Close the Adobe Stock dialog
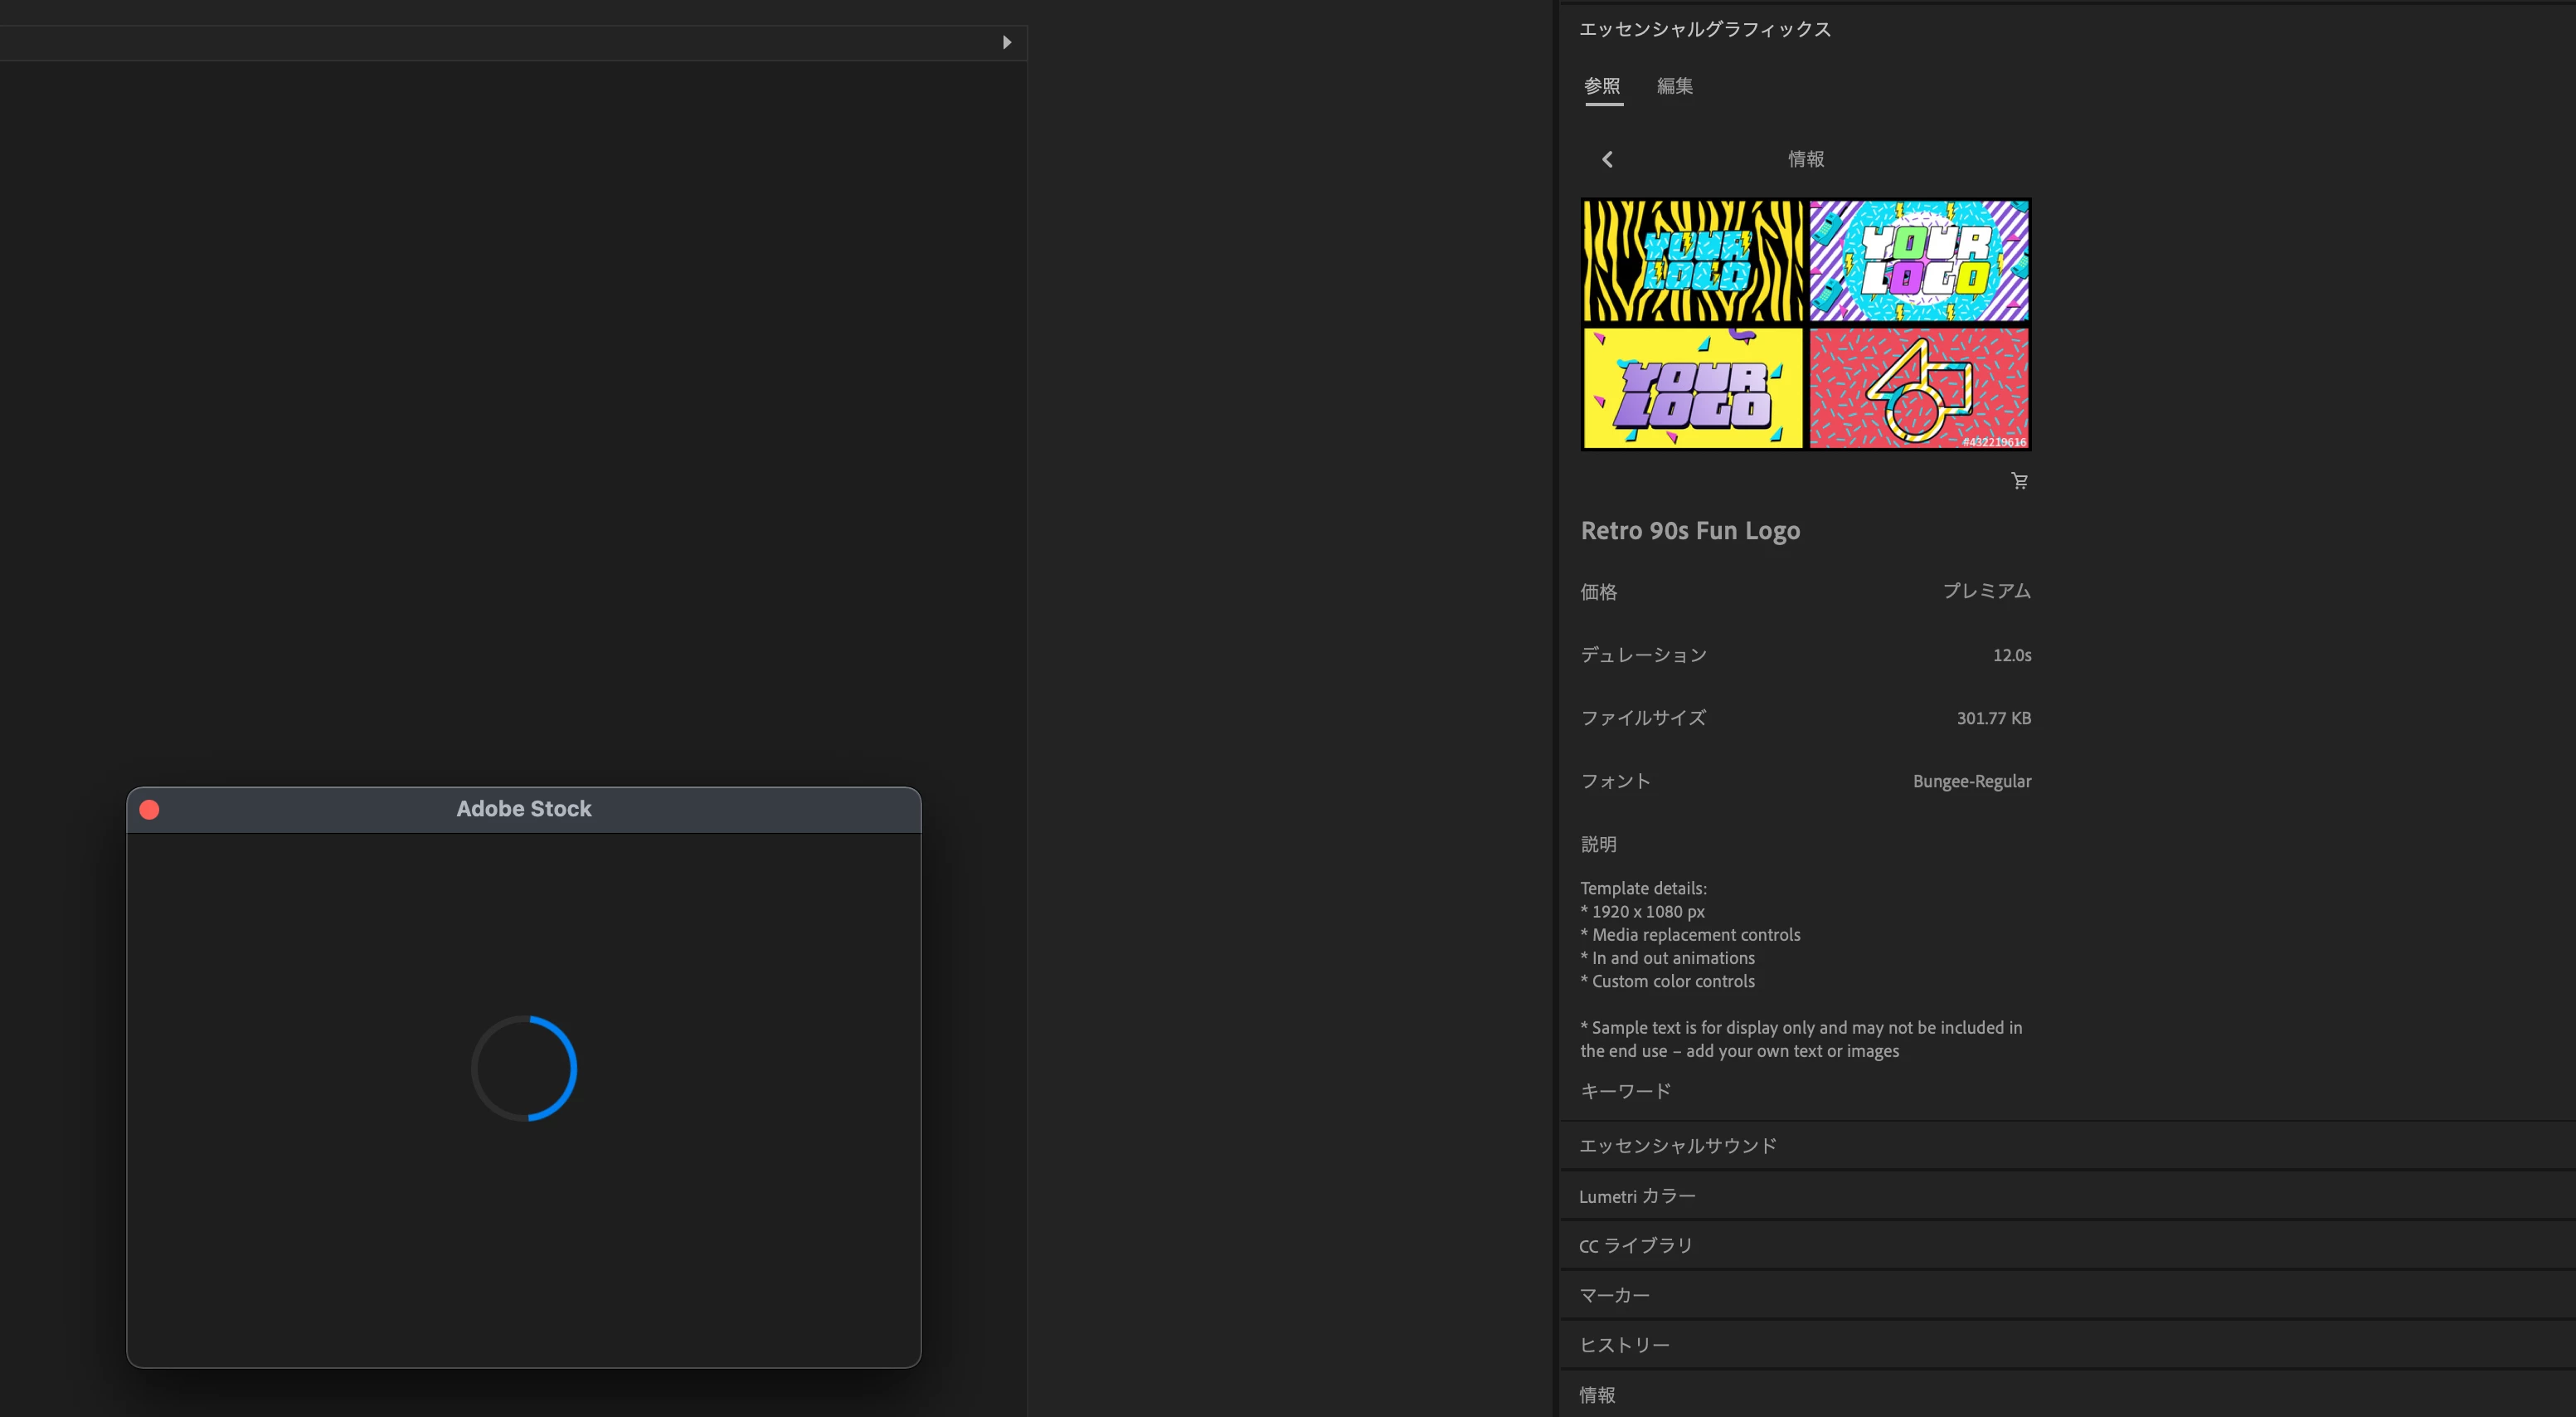 coord(149,810)
